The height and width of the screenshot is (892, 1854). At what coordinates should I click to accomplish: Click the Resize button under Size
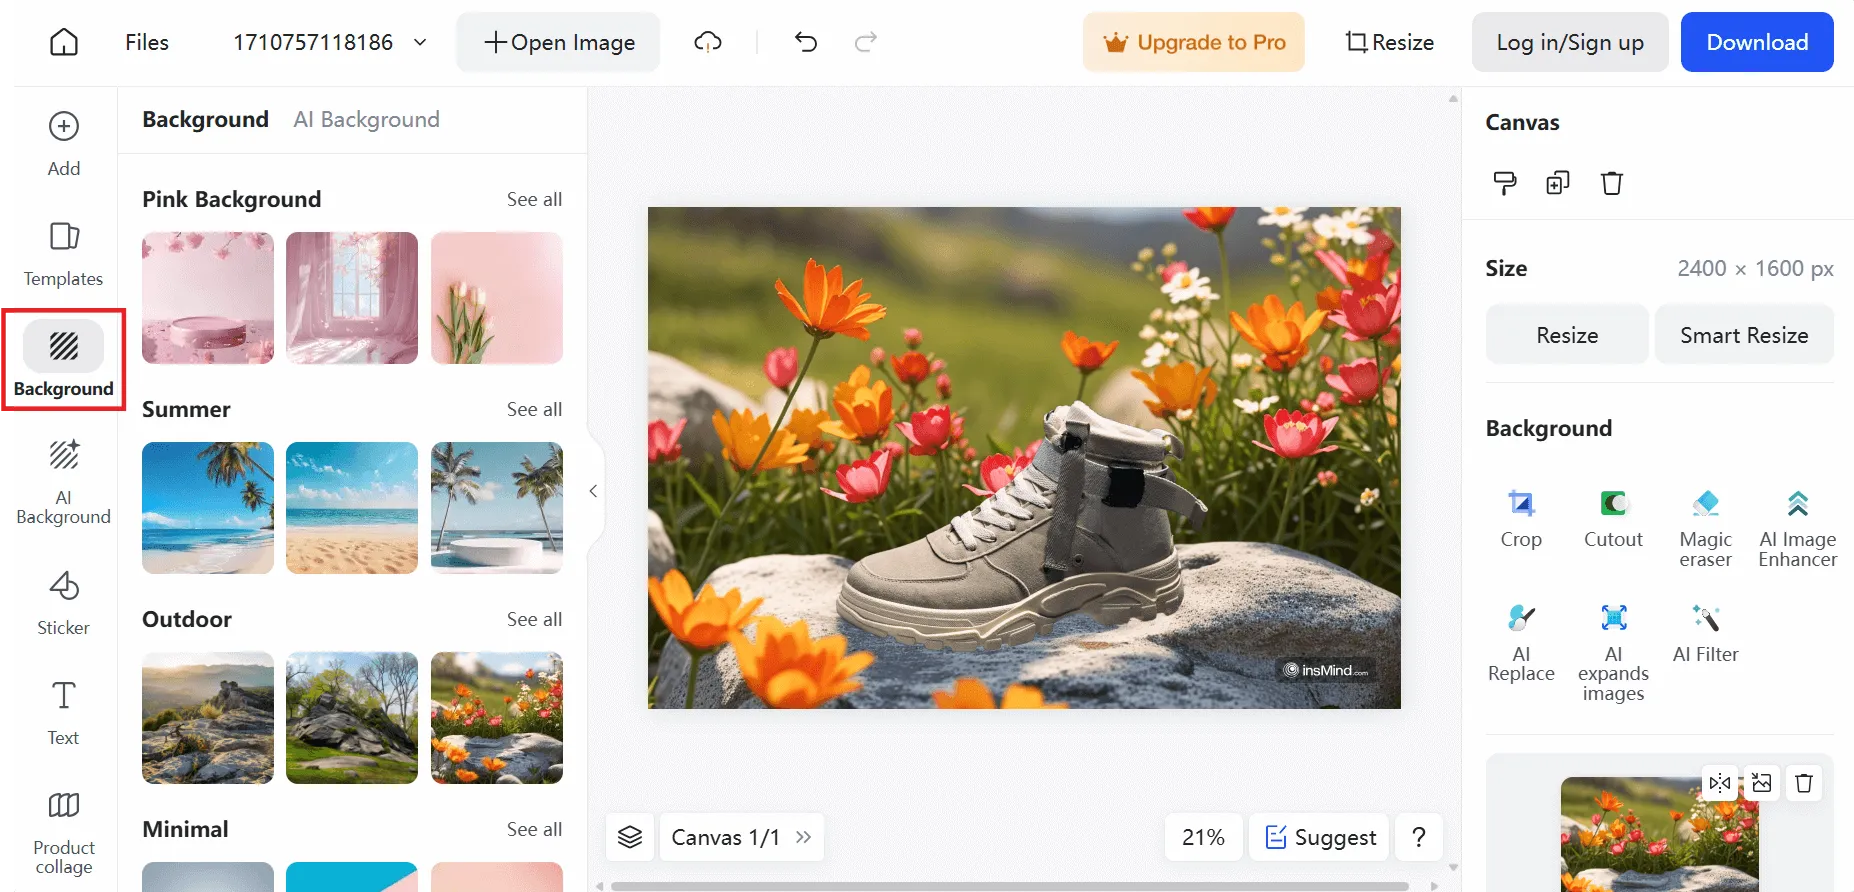[1567, 335]
